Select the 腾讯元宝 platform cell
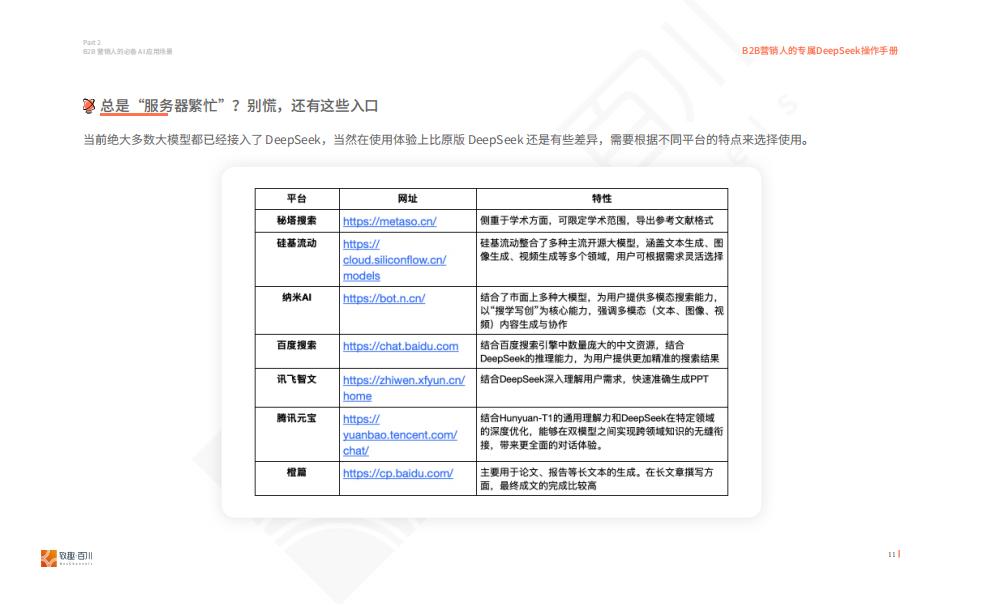This screenshot has width=983, height=605. click(297, 434)
